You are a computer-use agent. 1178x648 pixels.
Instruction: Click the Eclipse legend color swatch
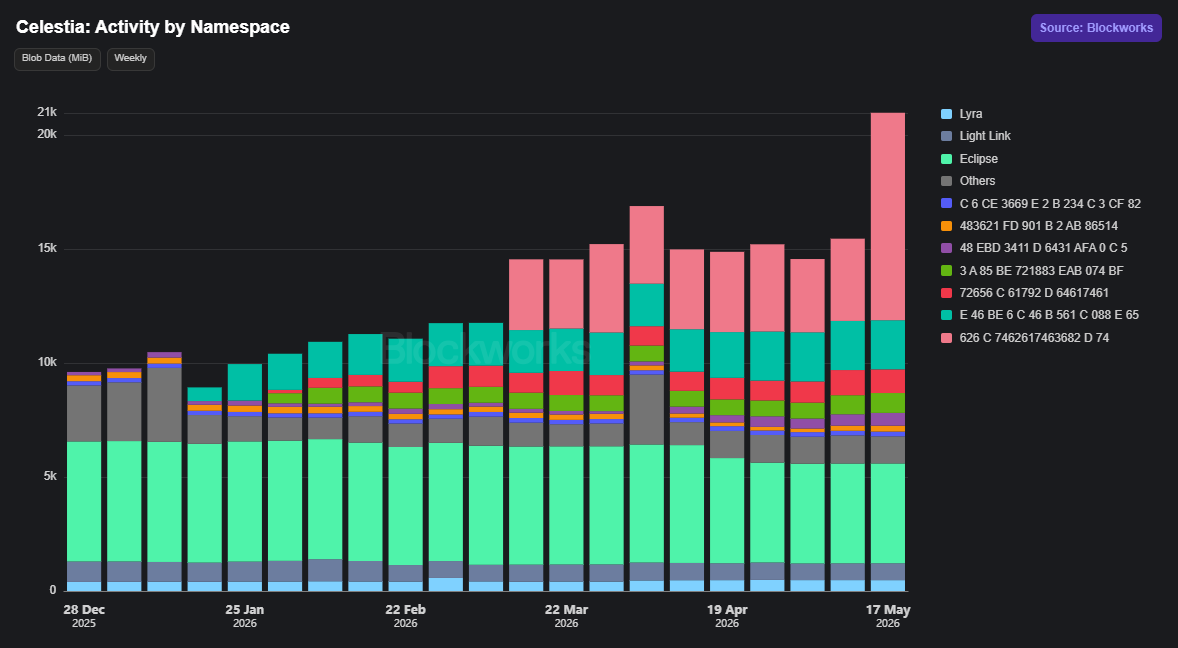947,158
